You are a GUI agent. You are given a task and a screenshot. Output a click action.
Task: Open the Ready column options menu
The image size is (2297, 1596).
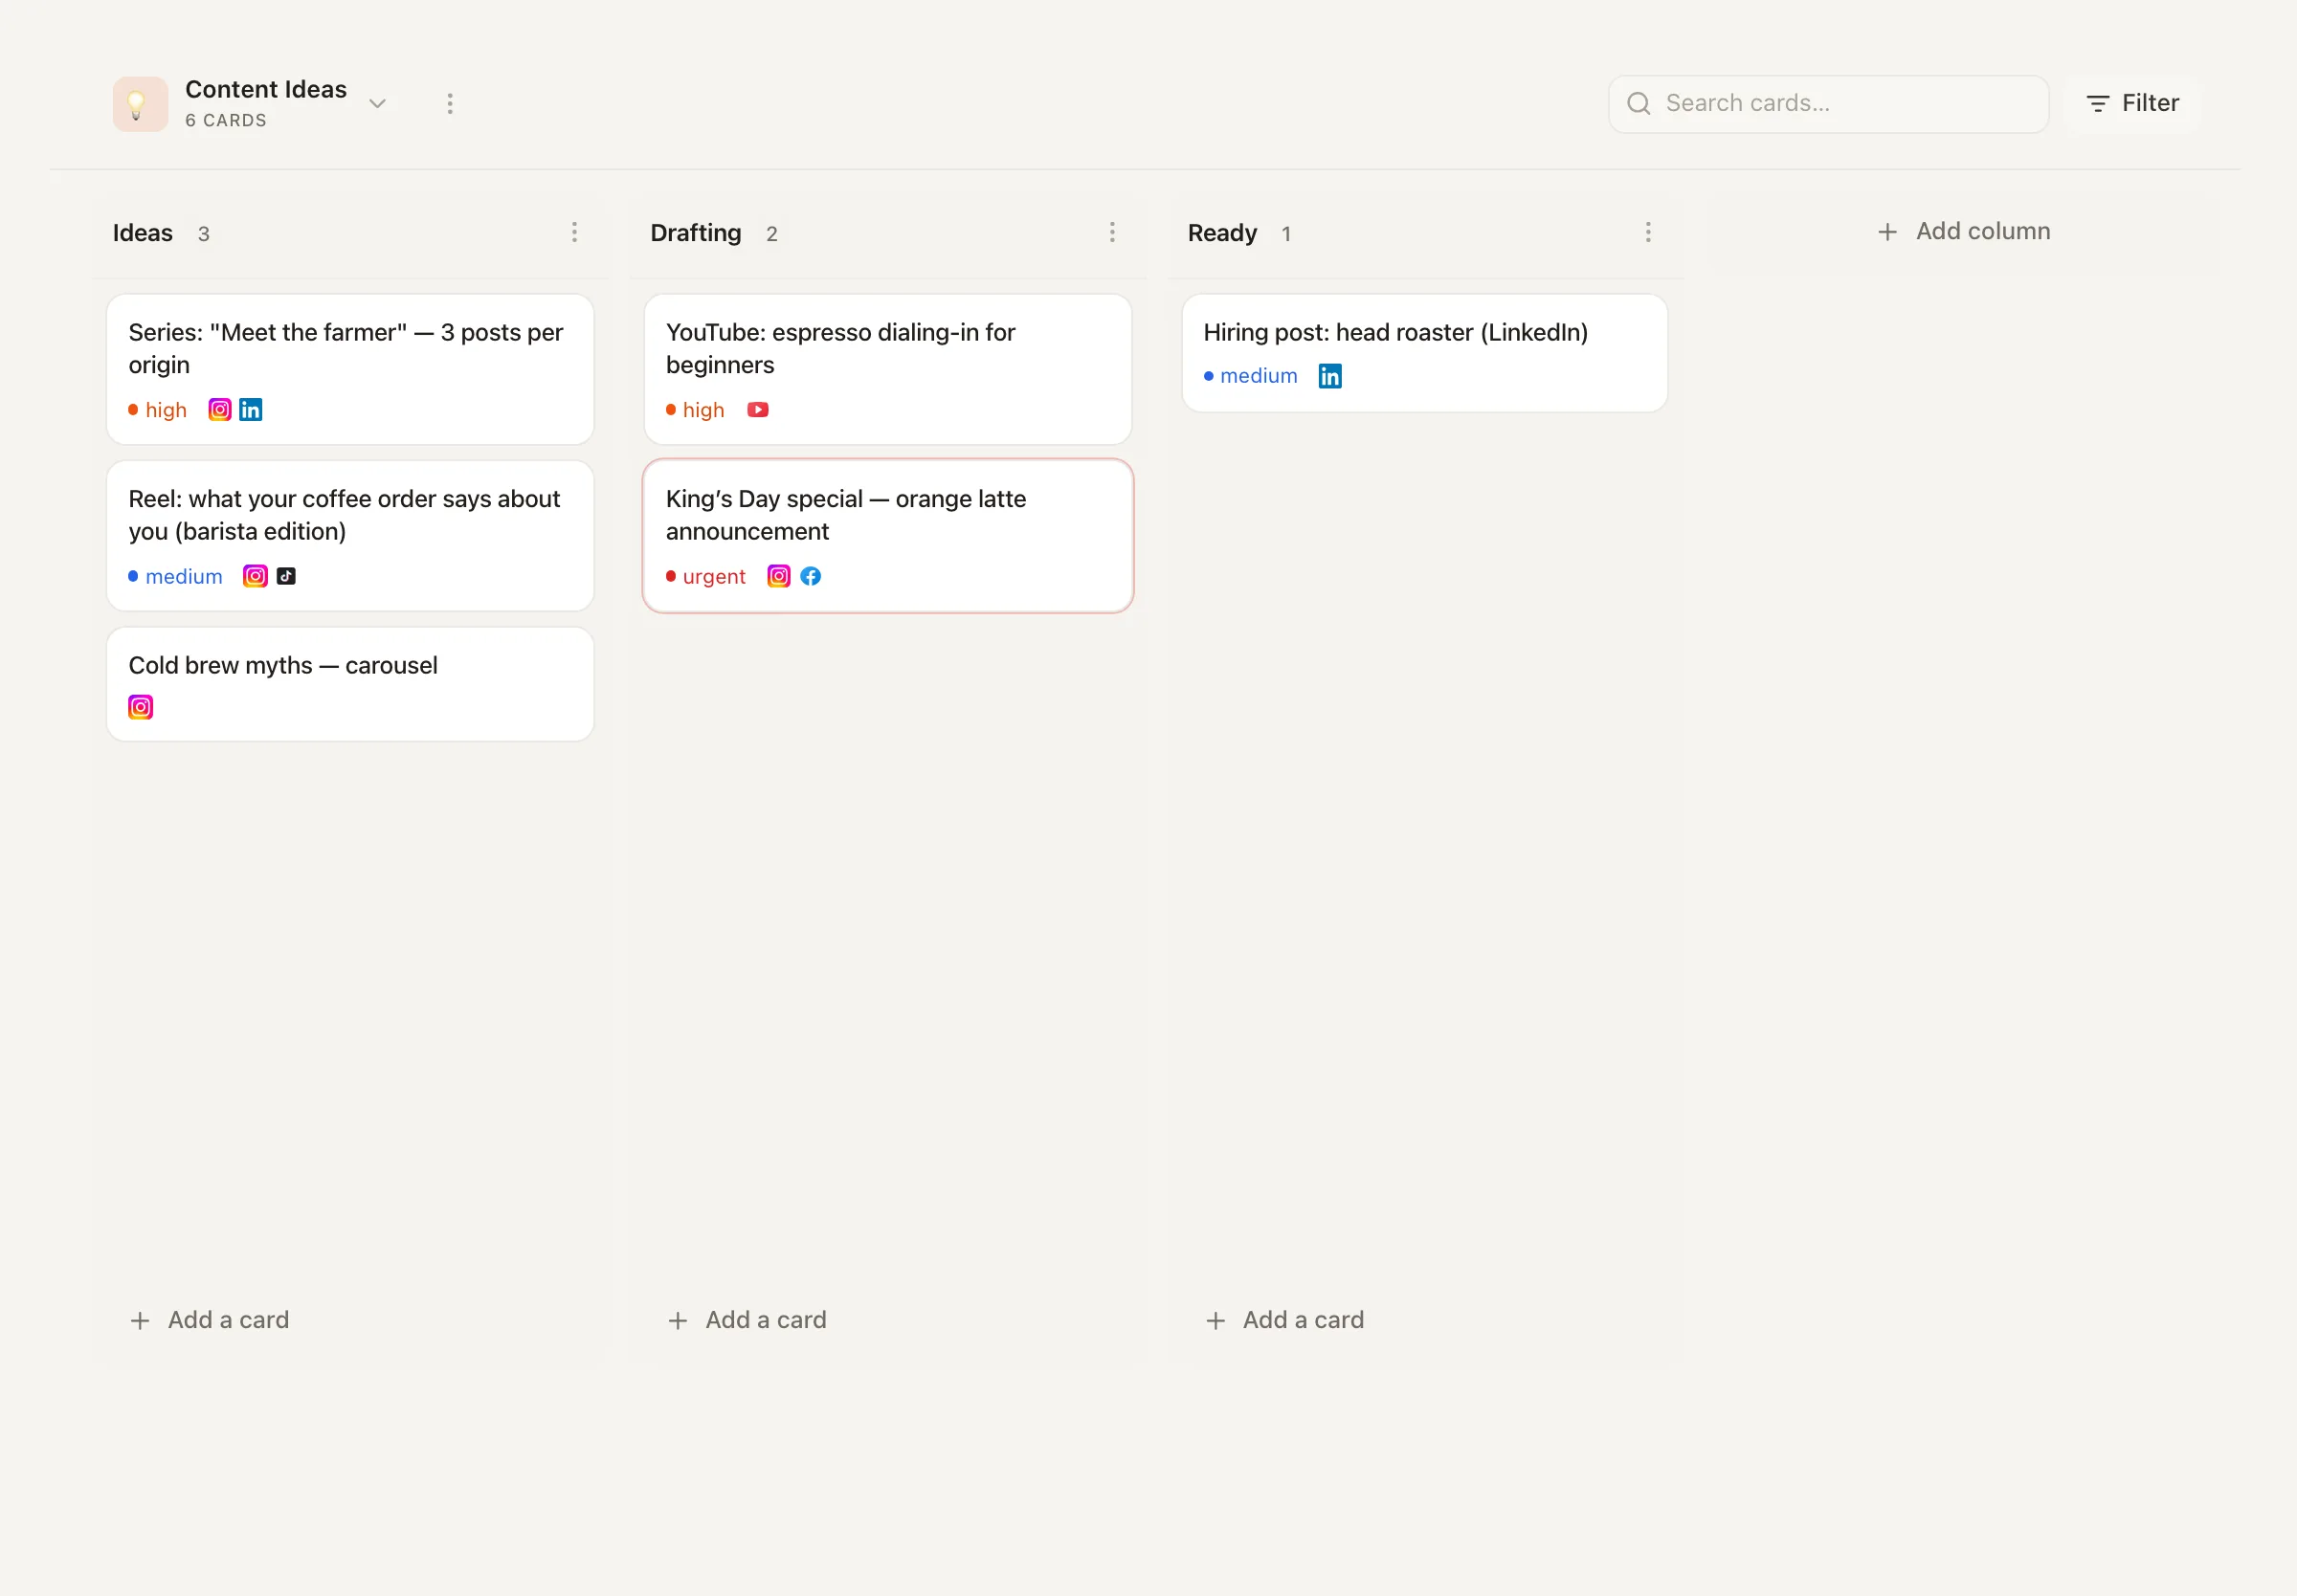(x=1648, y=233)
